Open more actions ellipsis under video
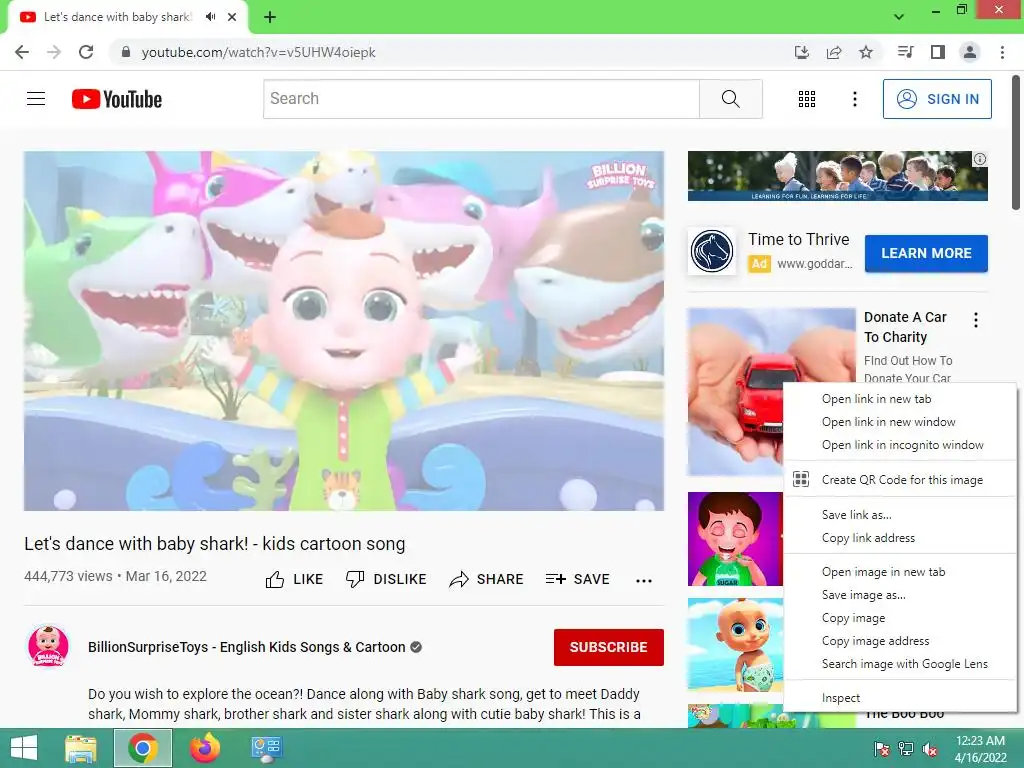1024x768 pixels. click(644, 580)
